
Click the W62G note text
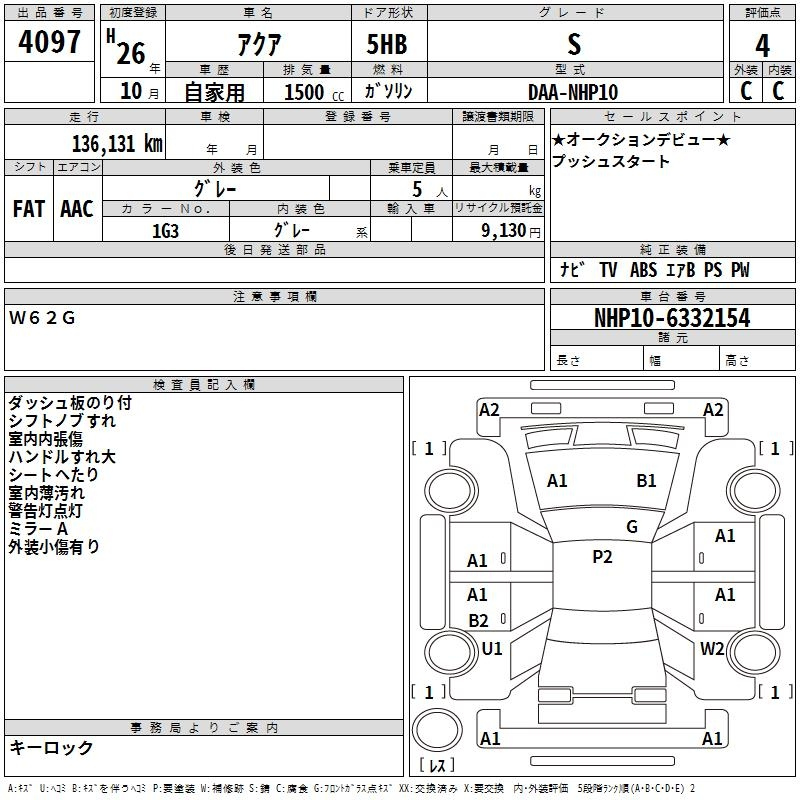tap(42, 318)
